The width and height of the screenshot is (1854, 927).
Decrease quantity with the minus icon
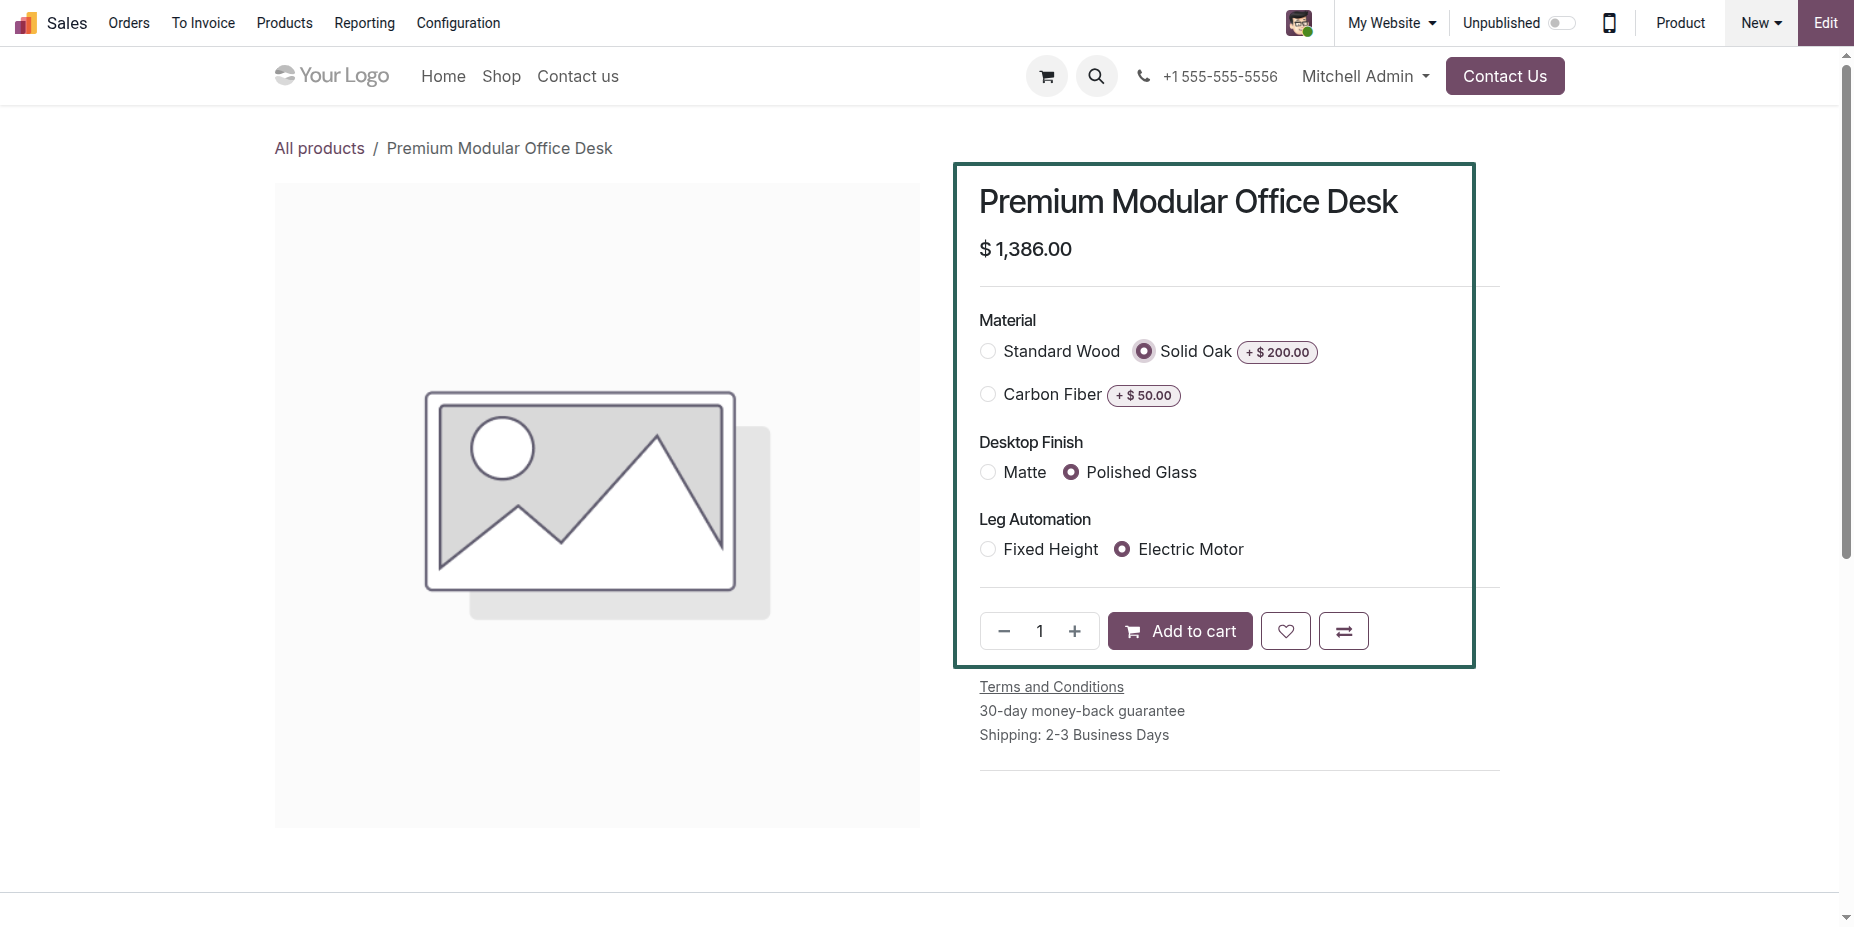(1004, 631)
